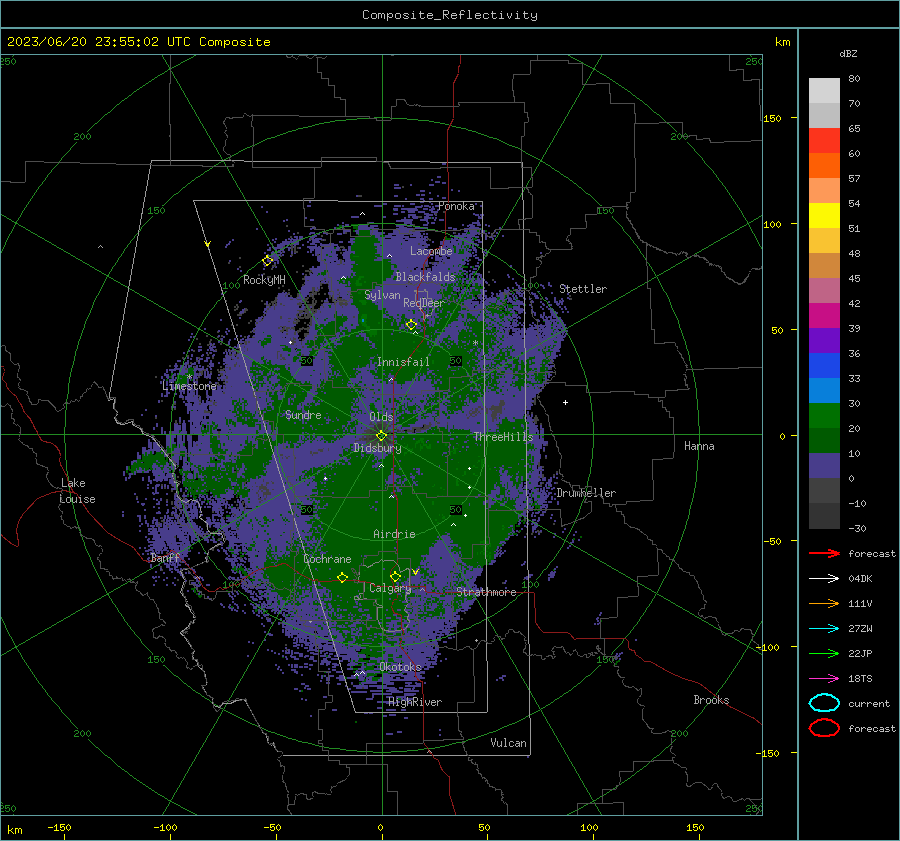The width and height of the screenshot is (900, 841).
Task: Click the Composite_Reflectivity title
Action: tap(450, 15)
